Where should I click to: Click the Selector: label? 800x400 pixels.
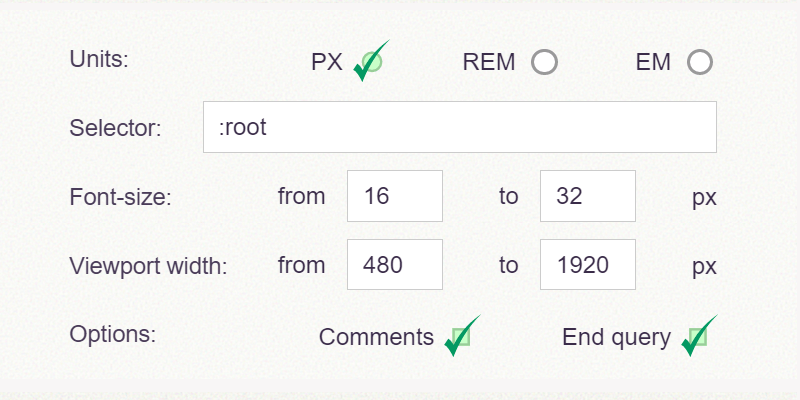pos(115,128)
